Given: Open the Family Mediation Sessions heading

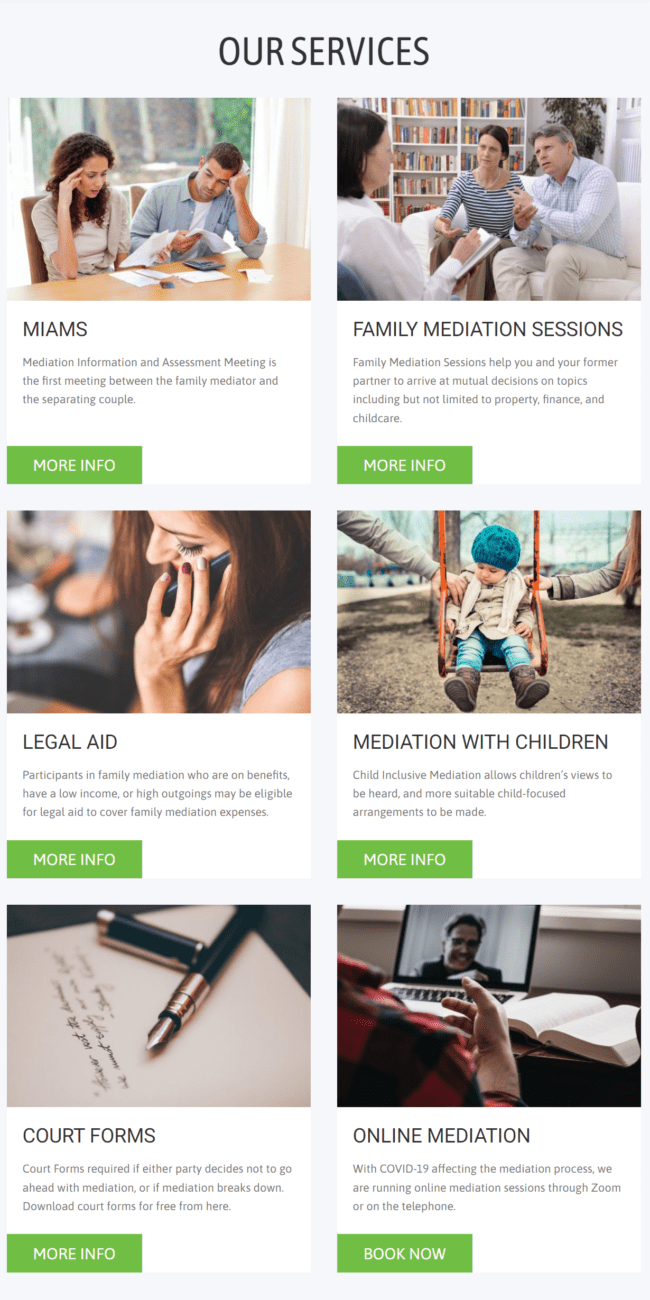Looking at the screenshot, I should [x=488, y=329].
